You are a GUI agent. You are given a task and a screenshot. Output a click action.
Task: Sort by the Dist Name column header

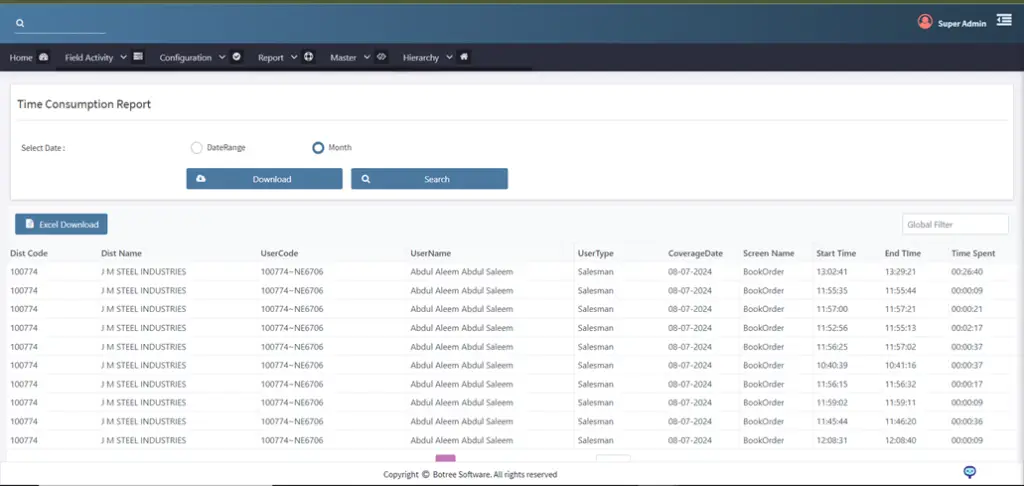point(121,253)
